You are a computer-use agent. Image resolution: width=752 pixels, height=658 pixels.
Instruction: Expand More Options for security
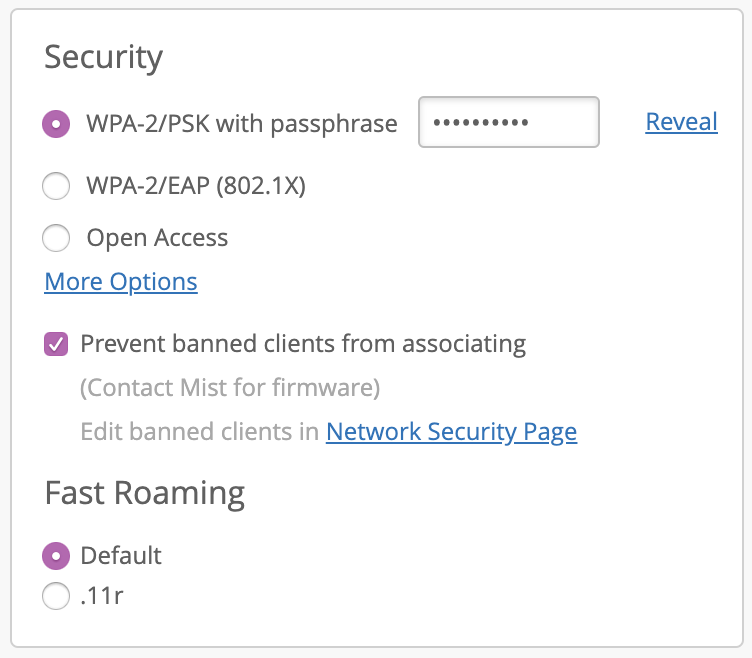[121, 282]
